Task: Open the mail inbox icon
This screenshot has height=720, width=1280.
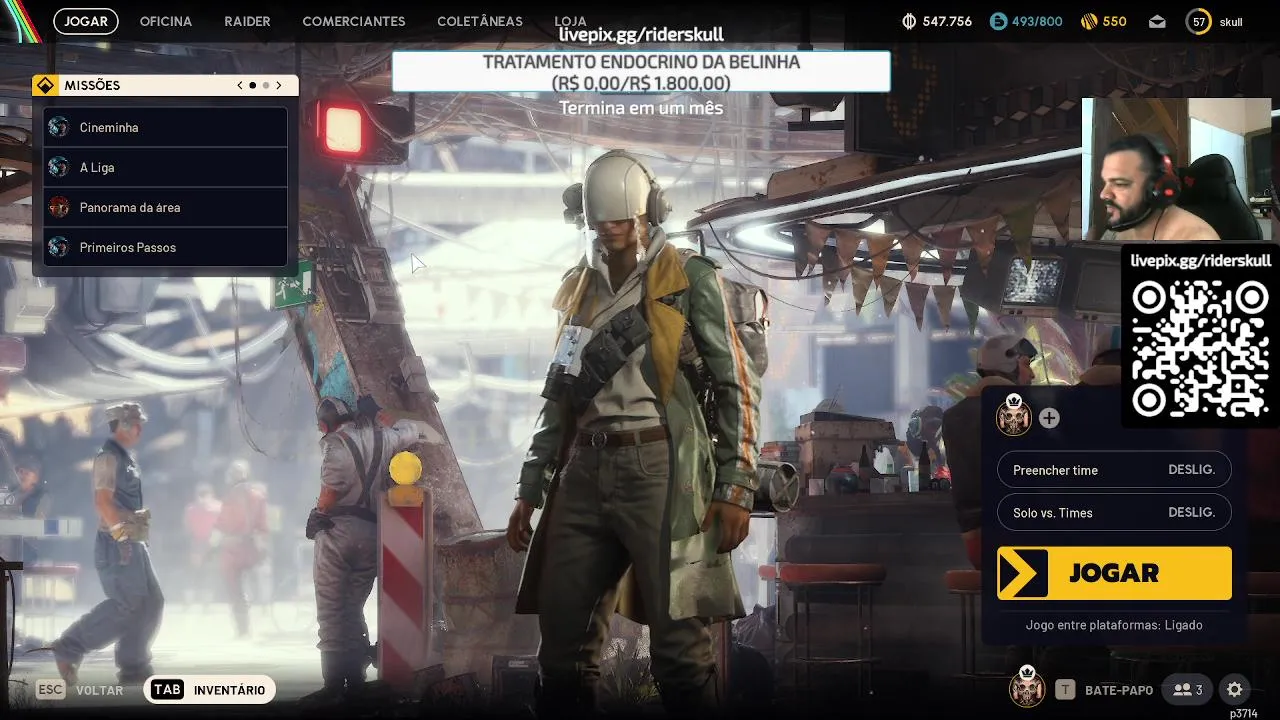Action: 1156,21
